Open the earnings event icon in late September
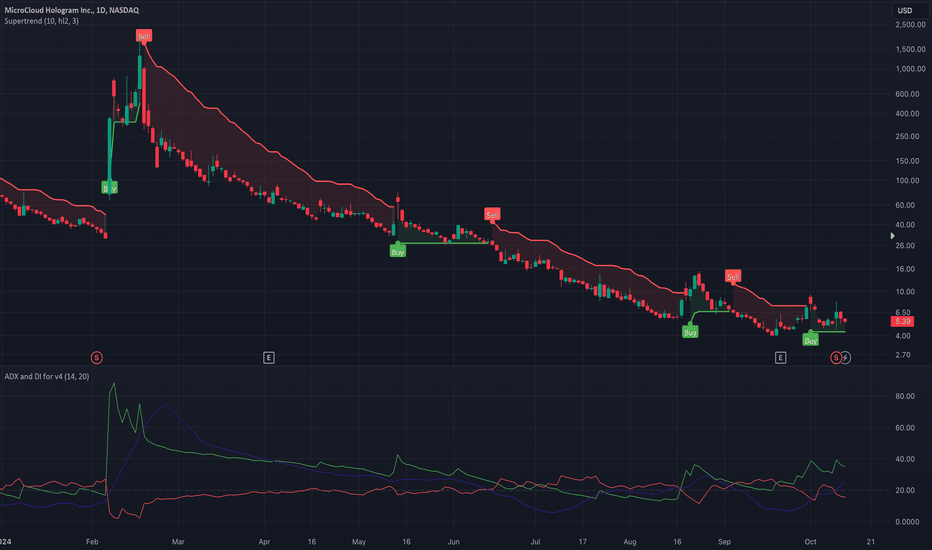This screenshot has height=550, width=932. [780, 357]
